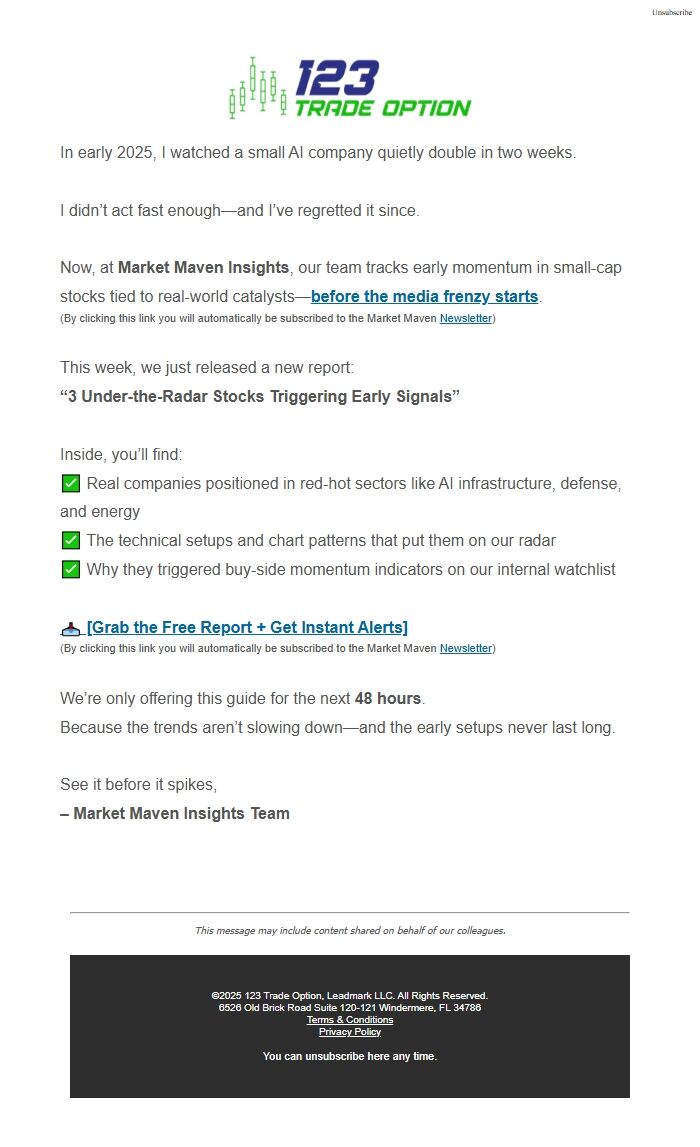Click the inbox tray icon beside Grab the Free Report
This screenshot has width=700, height=1147.
click(70, 629)
